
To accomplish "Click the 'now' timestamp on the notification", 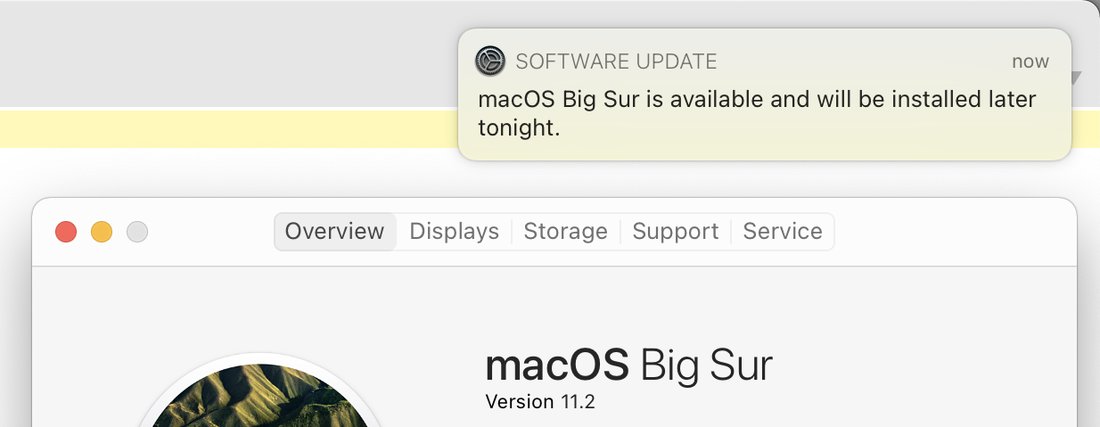I will (x=1030, y=62).
